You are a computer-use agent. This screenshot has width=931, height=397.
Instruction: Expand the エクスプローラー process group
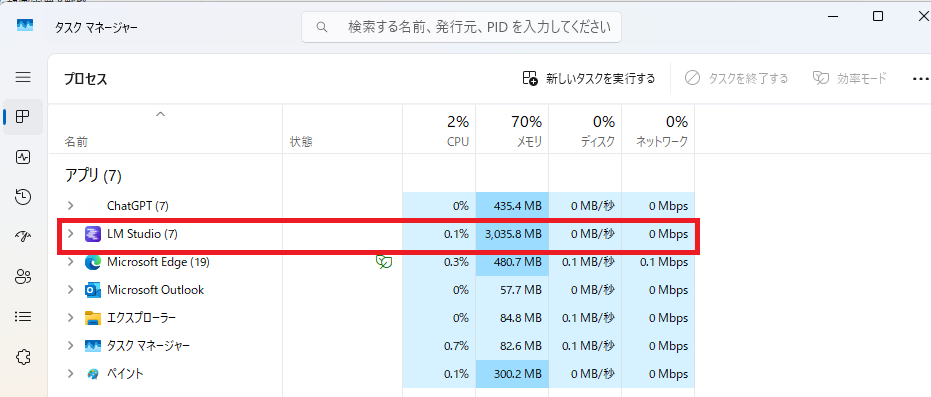(x=71, y=317)
